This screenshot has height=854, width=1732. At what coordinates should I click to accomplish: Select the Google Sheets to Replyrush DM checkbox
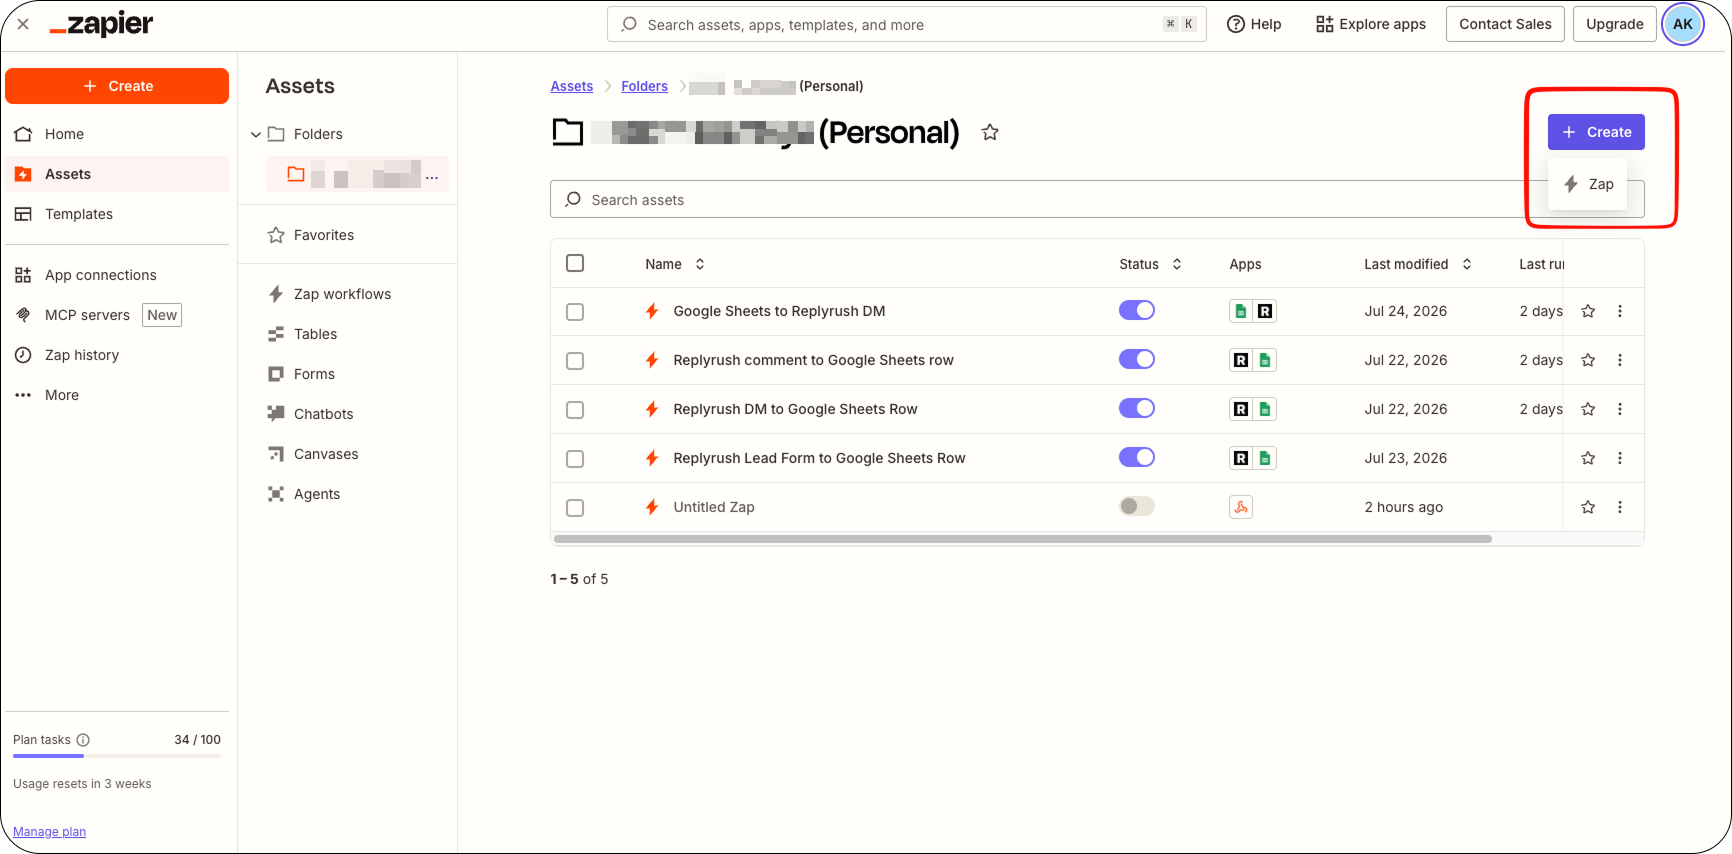[575, 312]
